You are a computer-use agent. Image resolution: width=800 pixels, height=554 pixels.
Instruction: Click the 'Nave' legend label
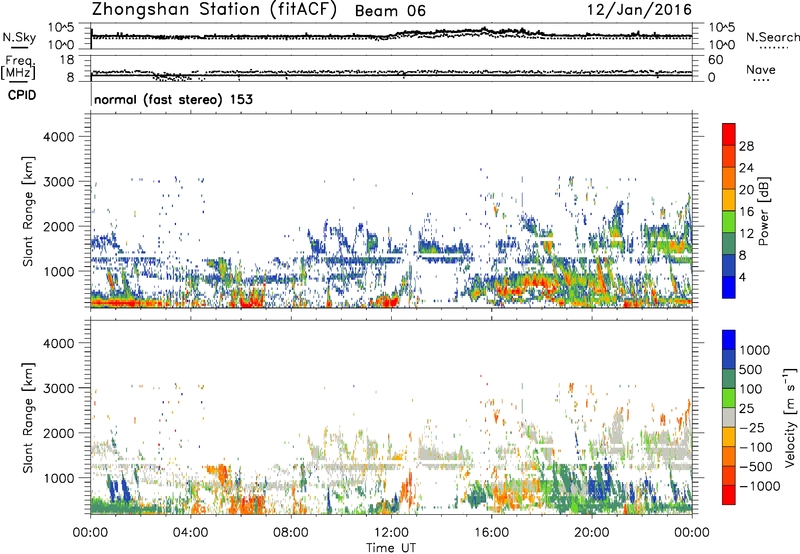761,70
